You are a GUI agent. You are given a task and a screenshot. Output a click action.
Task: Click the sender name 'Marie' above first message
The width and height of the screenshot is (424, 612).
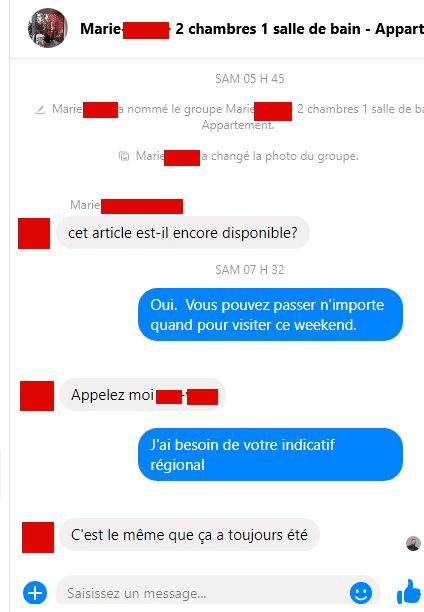click(x=85, y=205)
